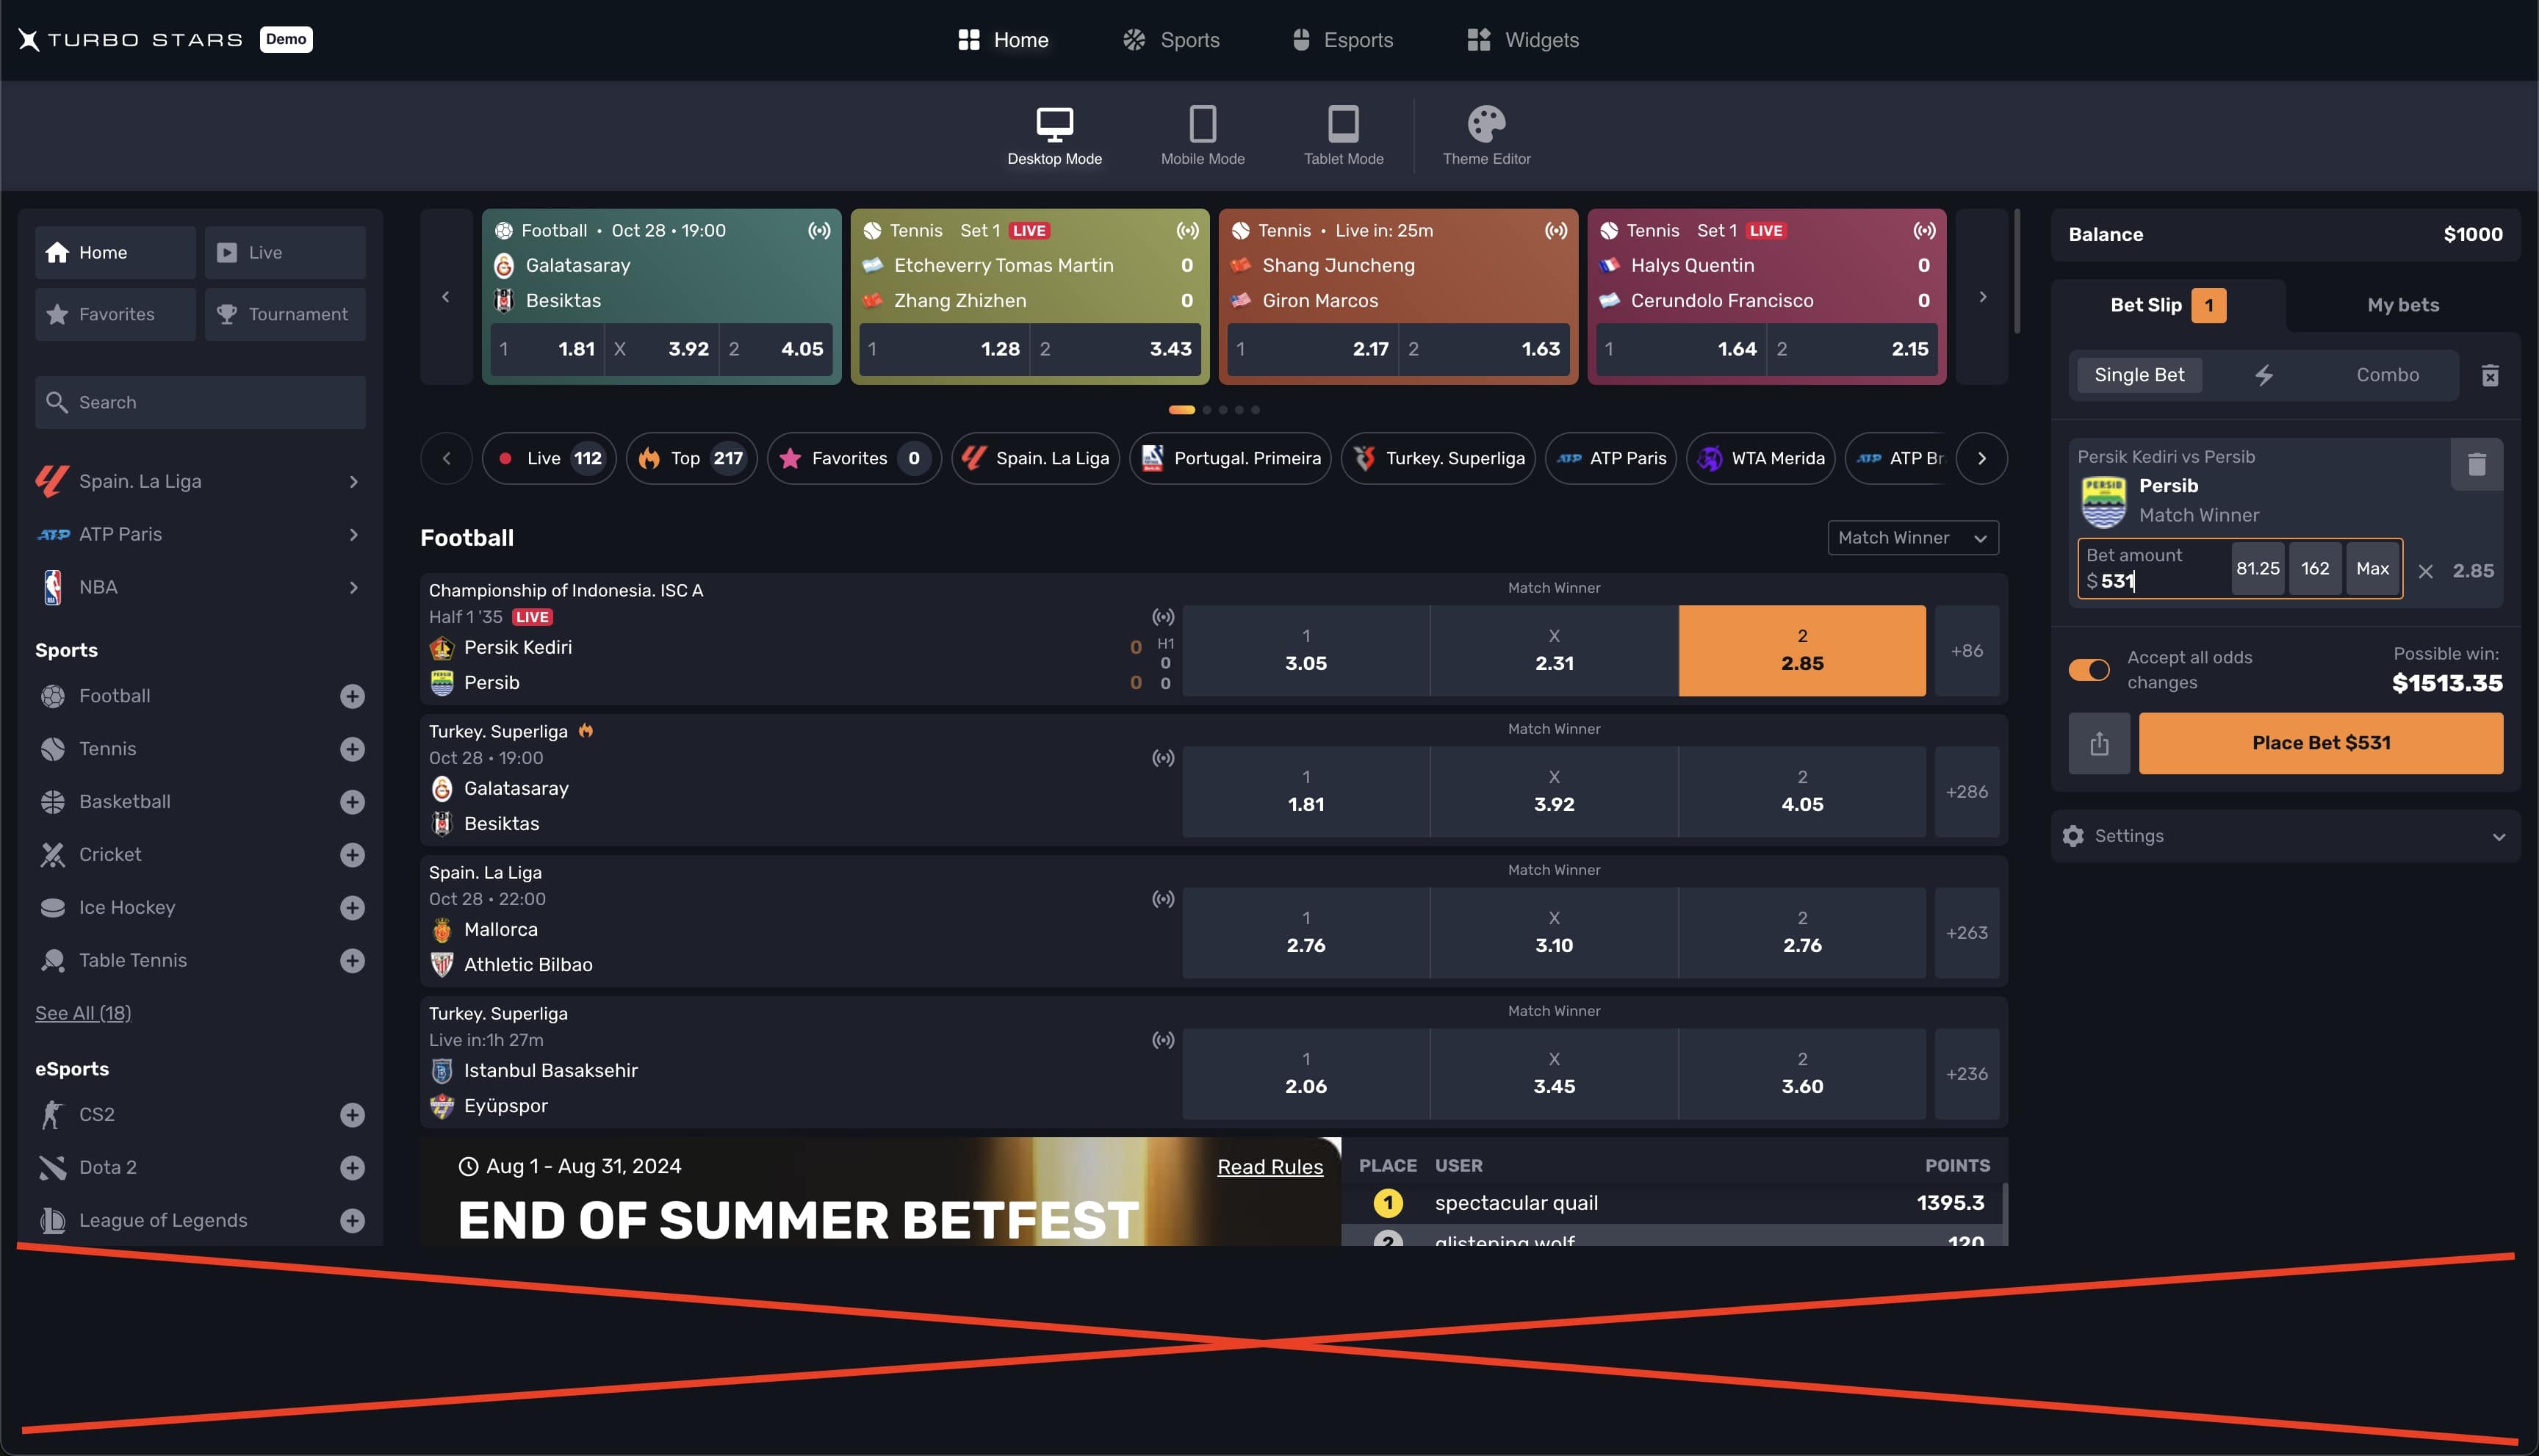Image resolution: width=2539 pixels, height=1456 pixels.
Task: Open Esports top navigation tab
Action: click(x=1342, y=40)
